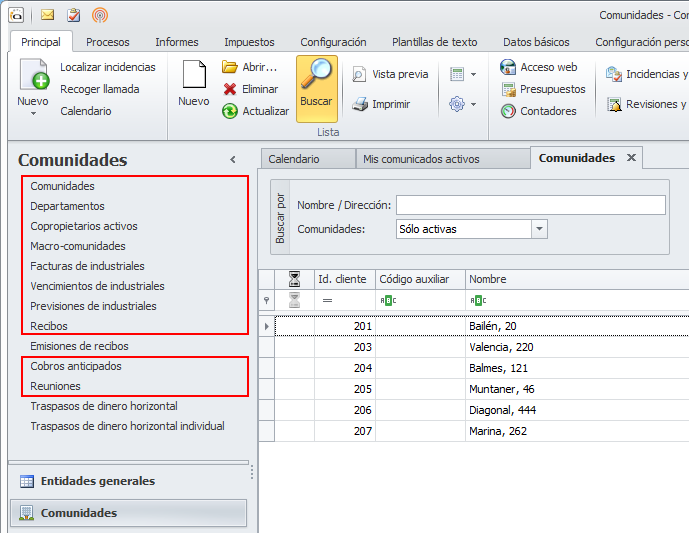
Task: Close the Comunidades document tab
Action: [631, 157]
